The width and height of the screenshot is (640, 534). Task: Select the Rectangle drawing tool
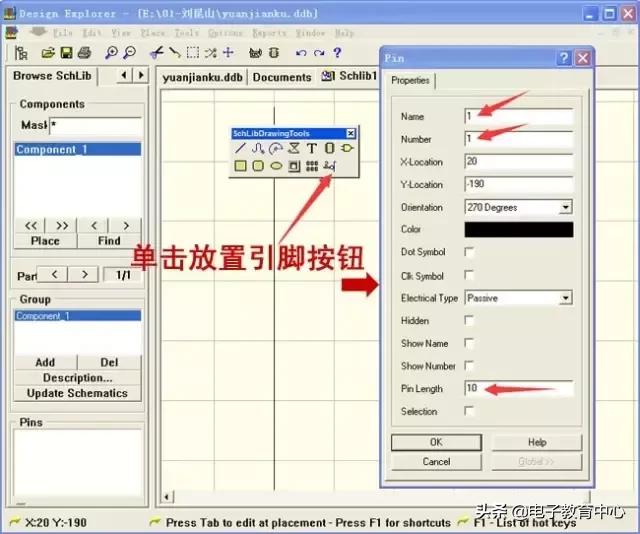(x=240, y=166)
